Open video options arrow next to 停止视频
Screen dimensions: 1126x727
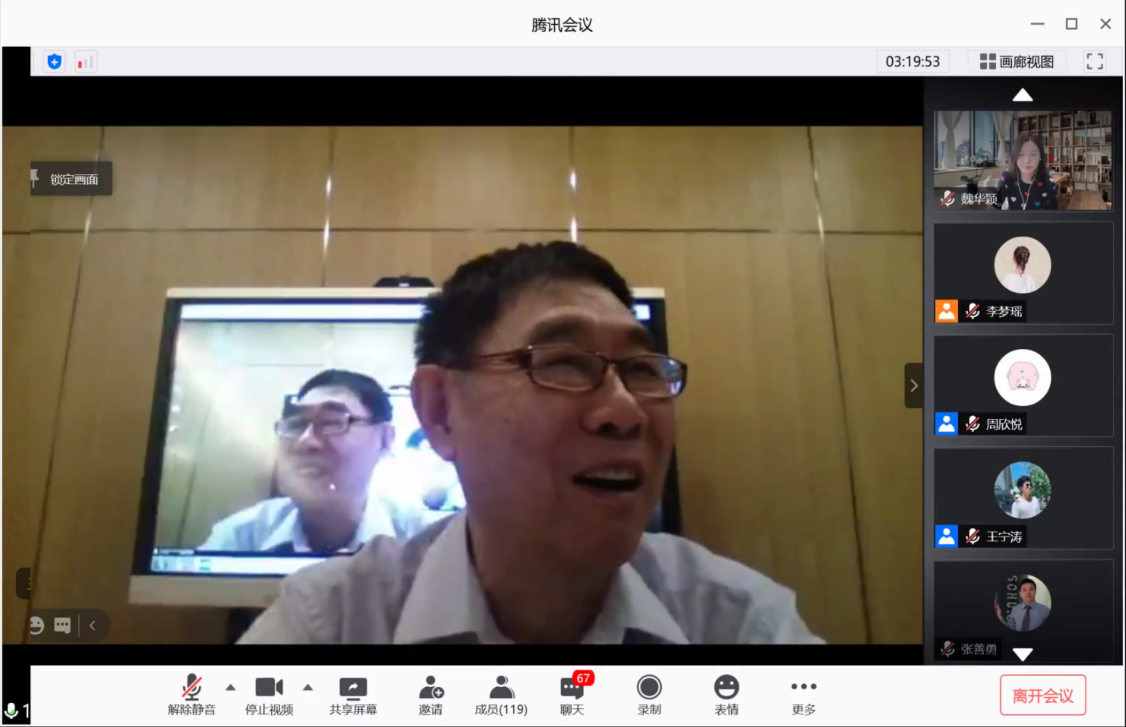click(308, 687)
